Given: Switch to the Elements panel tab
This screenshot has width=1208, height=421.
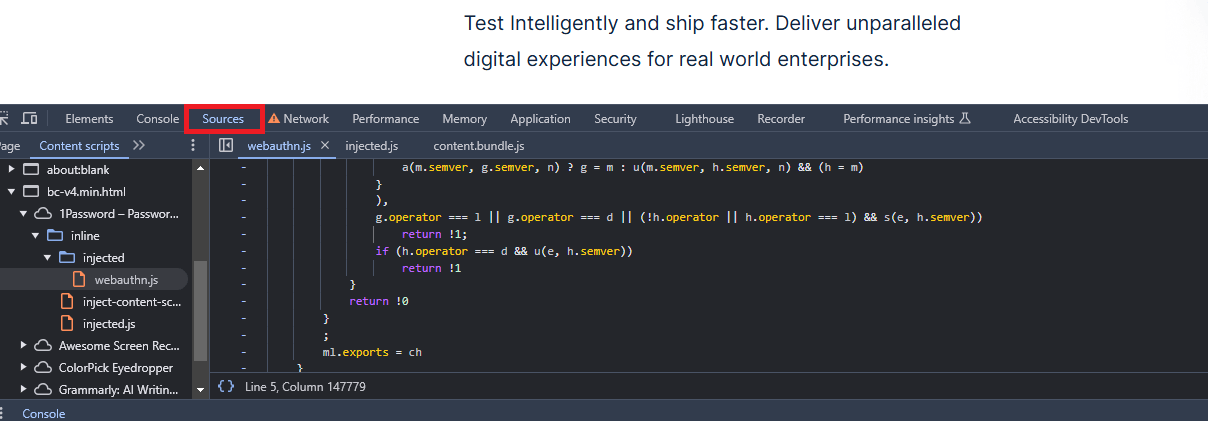Looking at the screenshot, I should click(x=89, y=119).
